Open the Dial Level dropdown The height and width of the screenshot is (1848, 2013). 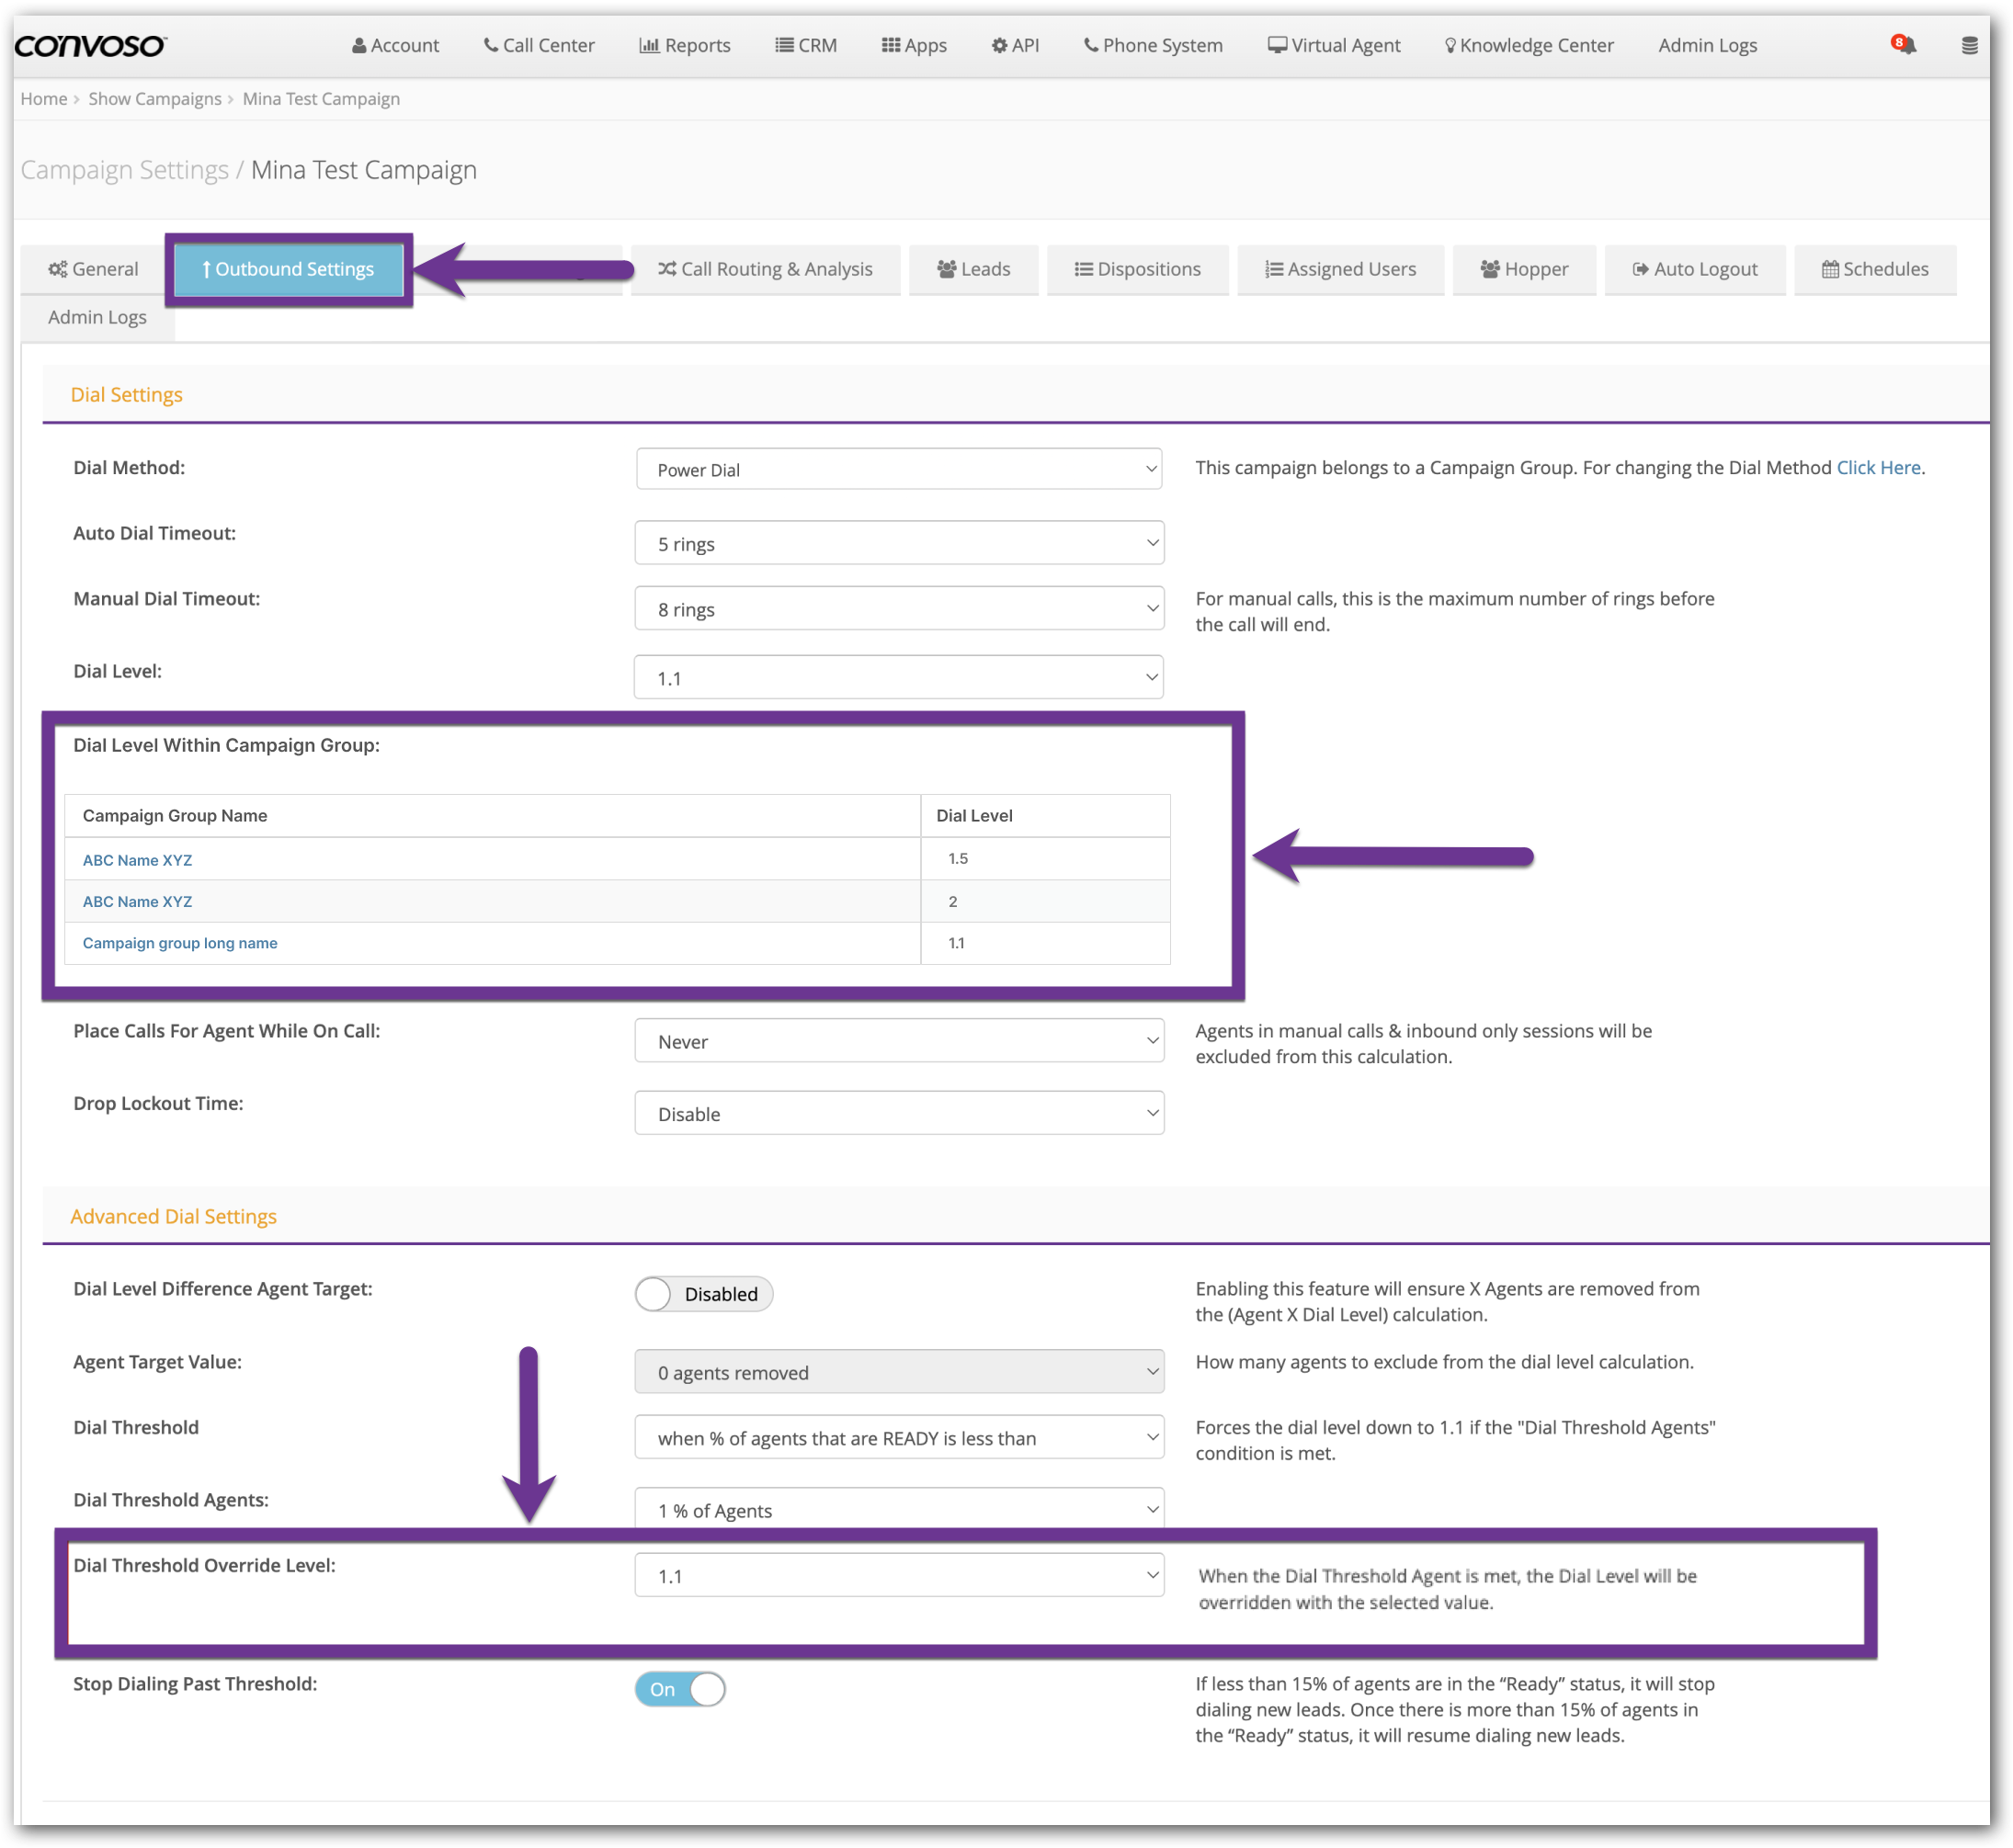coord(898,678)
